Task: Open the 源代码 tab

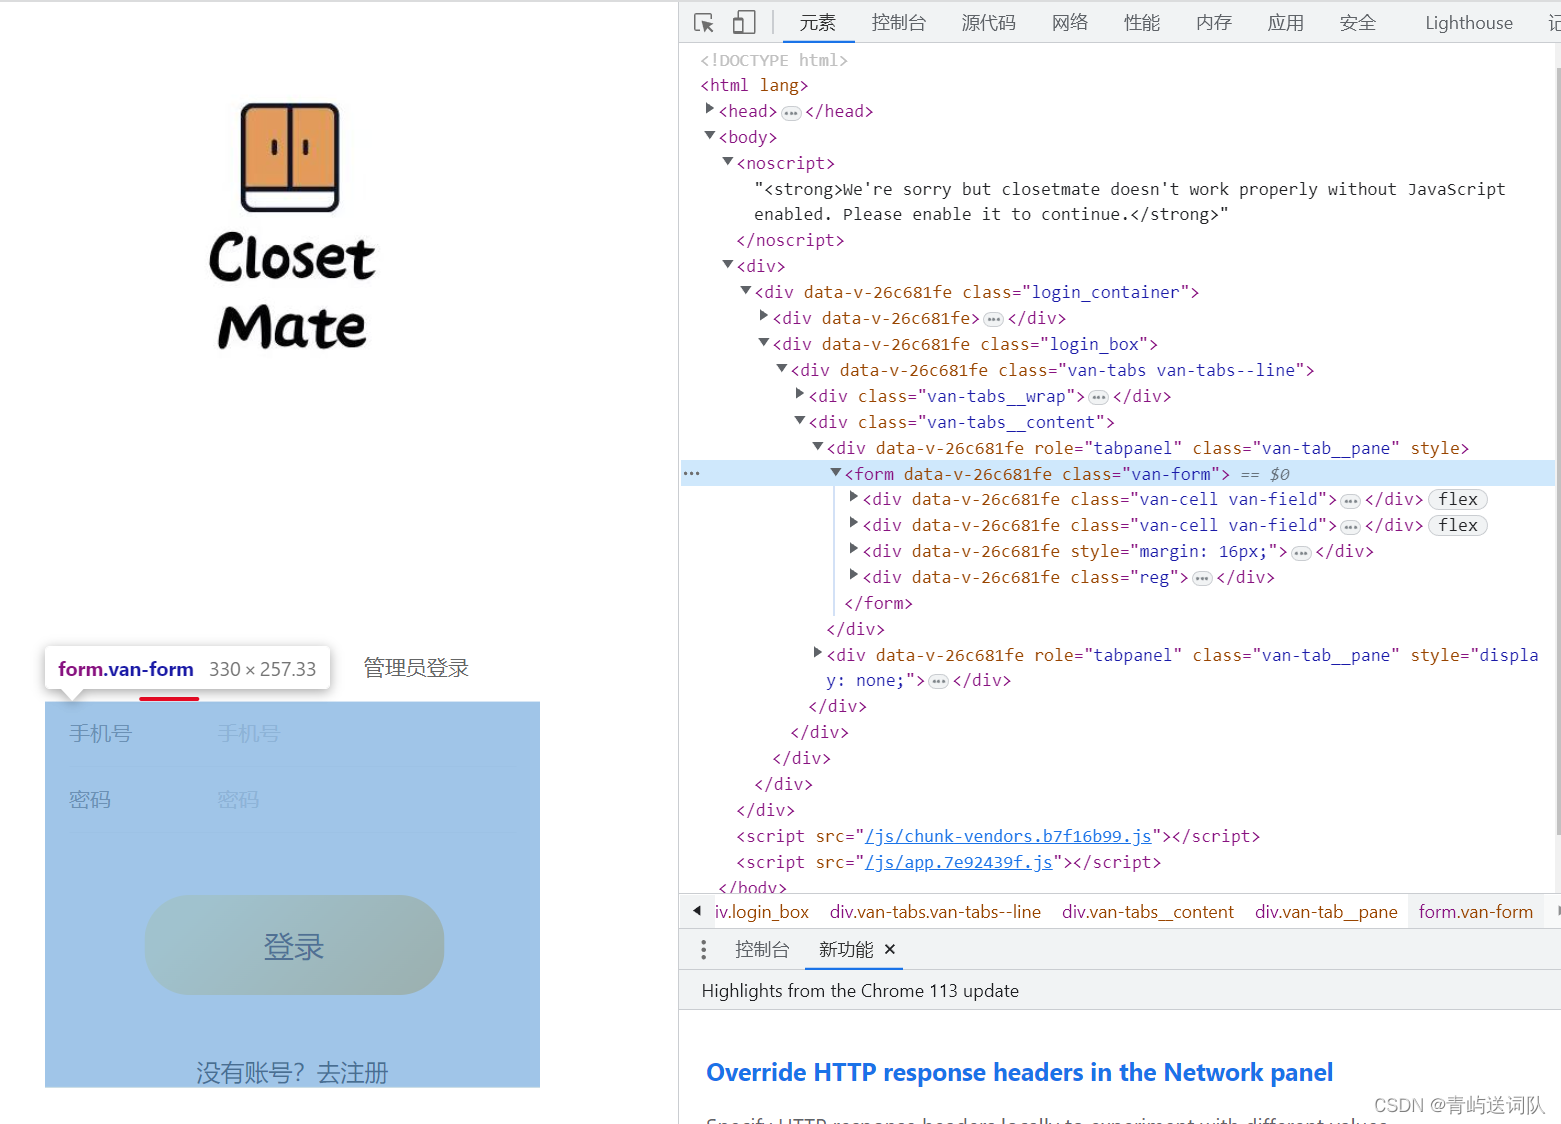Action: tap(988, 22)
